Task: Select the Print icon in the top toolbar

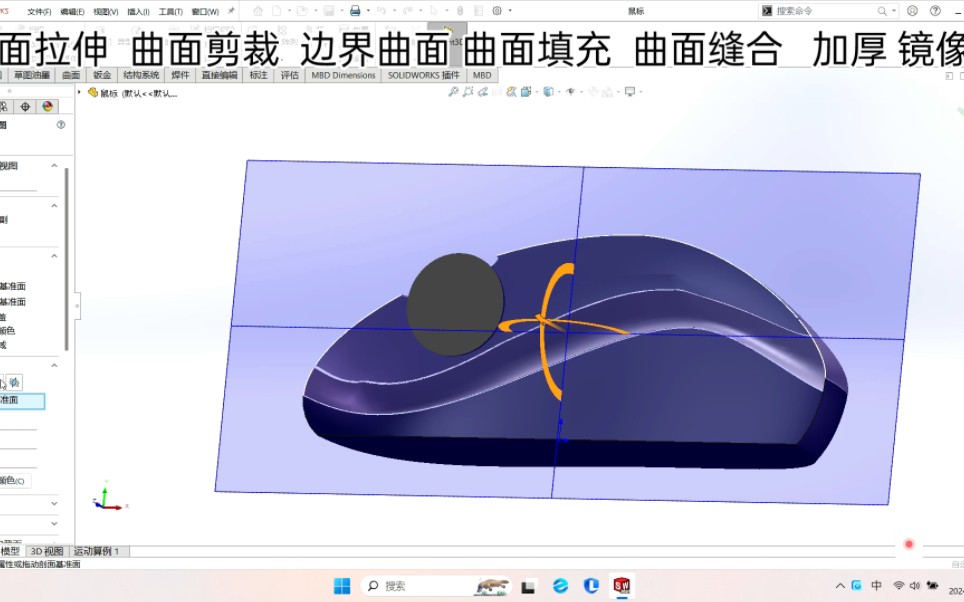Action: 354,10
